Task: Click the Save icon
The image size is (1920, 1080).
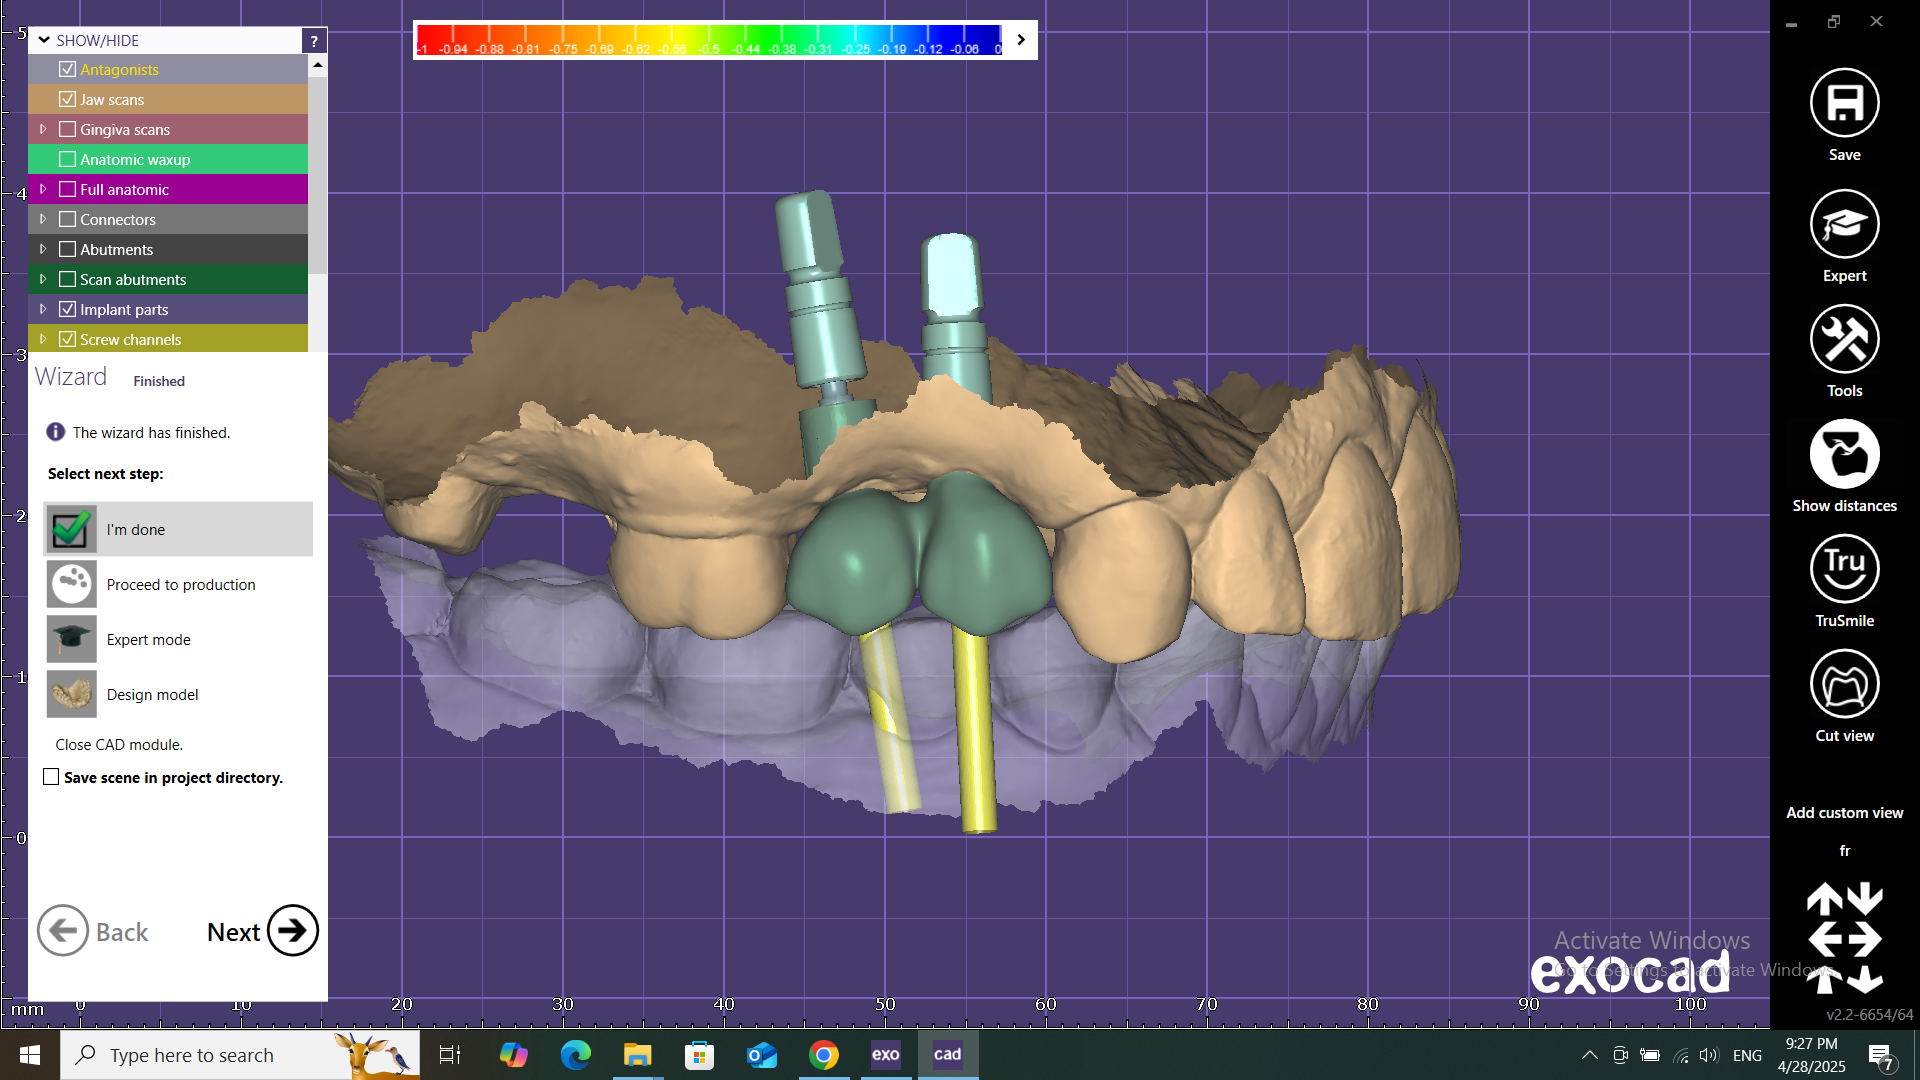Action: [x=1844, y=103]
